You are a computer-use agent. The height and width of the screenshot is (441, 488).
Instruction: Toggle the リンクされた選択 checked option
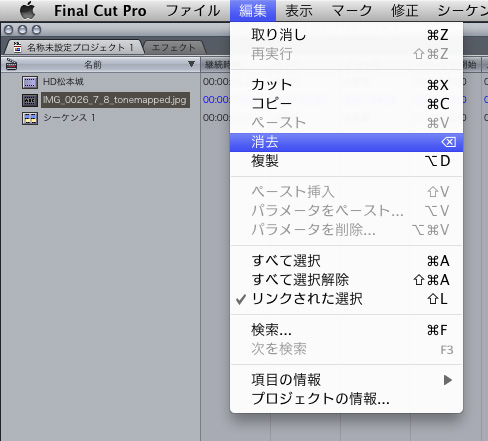(346, 299)
